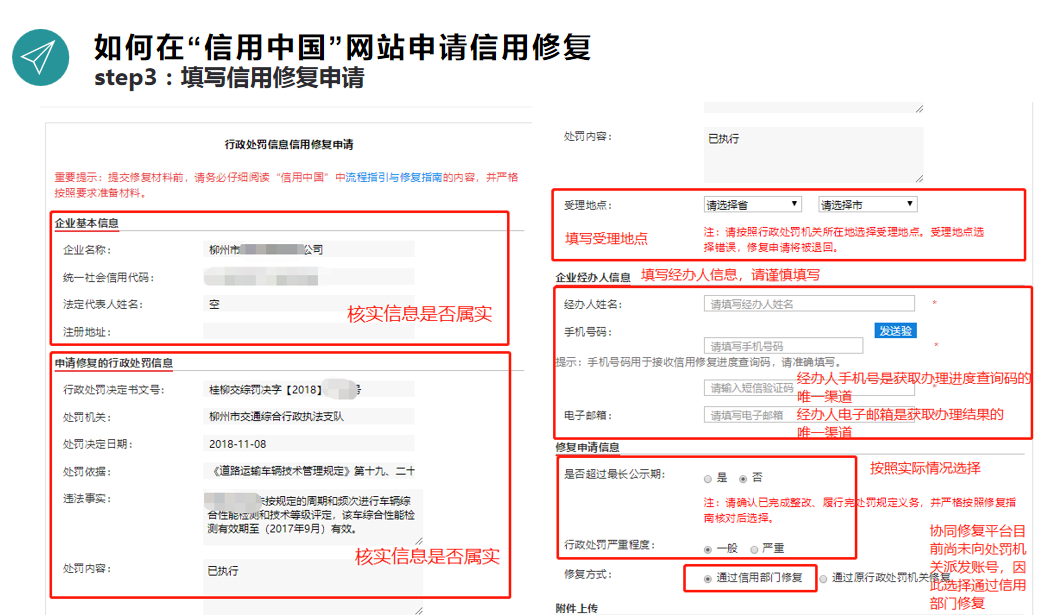Click the 企业基本信息 section heading

pyautogui.click(x=86, y=223)
